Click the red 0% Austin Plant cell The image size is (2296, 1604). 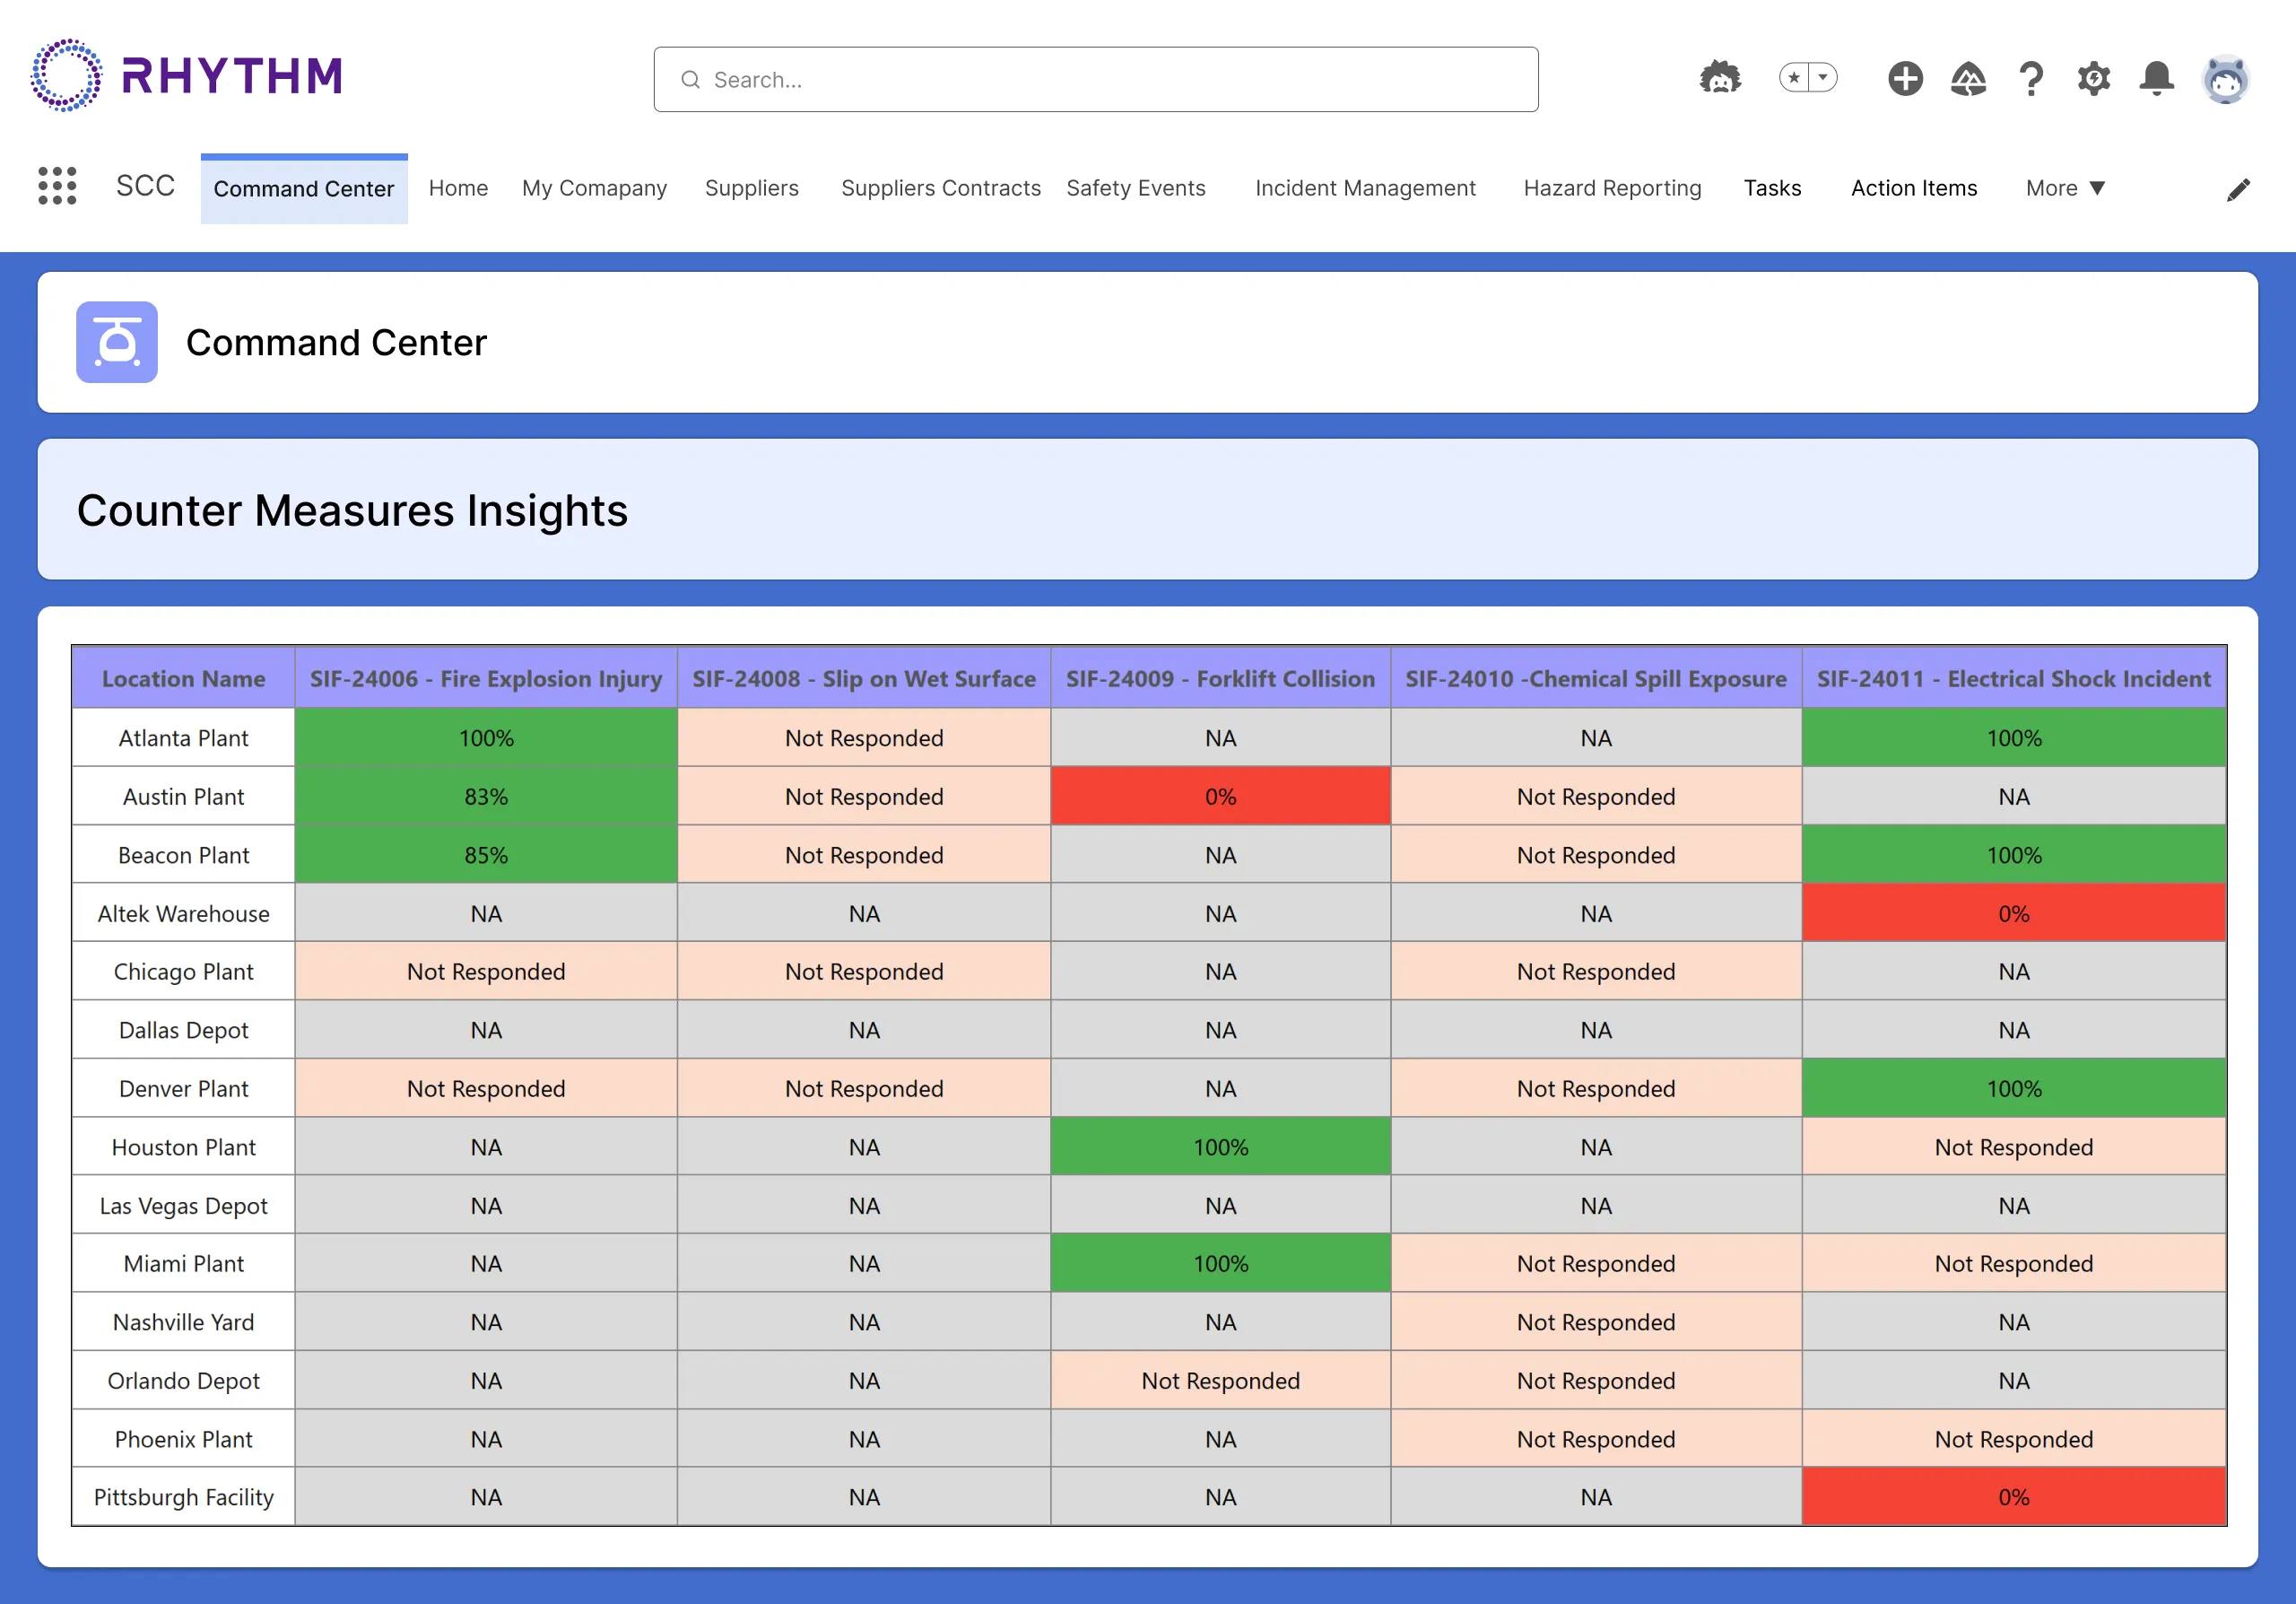(1219, 796)
